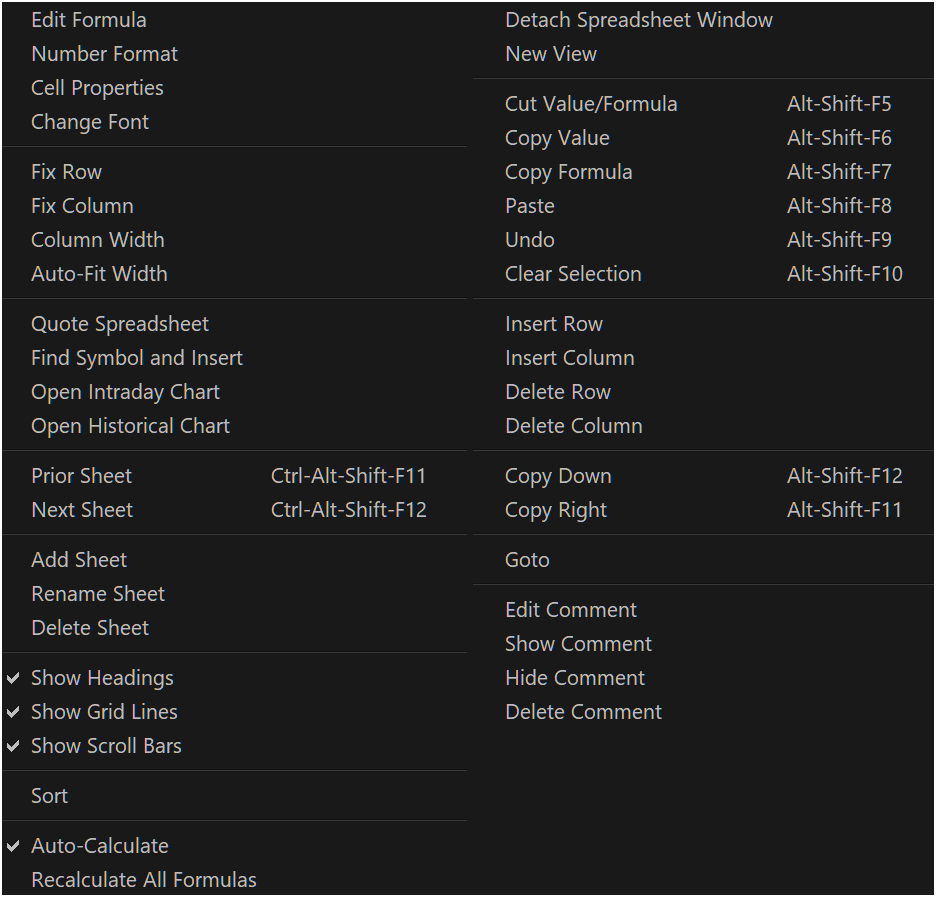Viewport: 936px width, 897px height.
Task: Go to Next Sheet
Action: [x=82, y=510]
